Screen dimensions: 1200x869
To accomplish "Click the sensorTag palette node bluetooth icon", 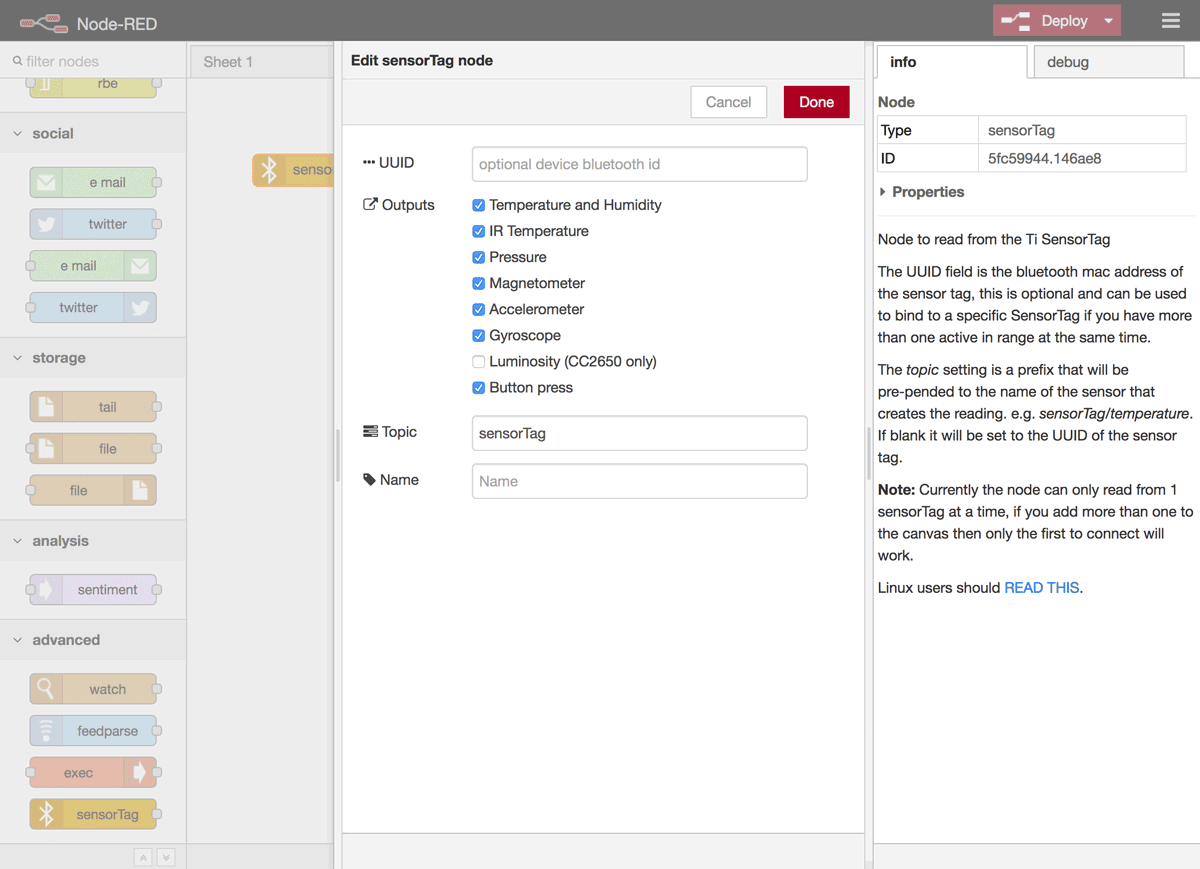I will click(46, 815).
